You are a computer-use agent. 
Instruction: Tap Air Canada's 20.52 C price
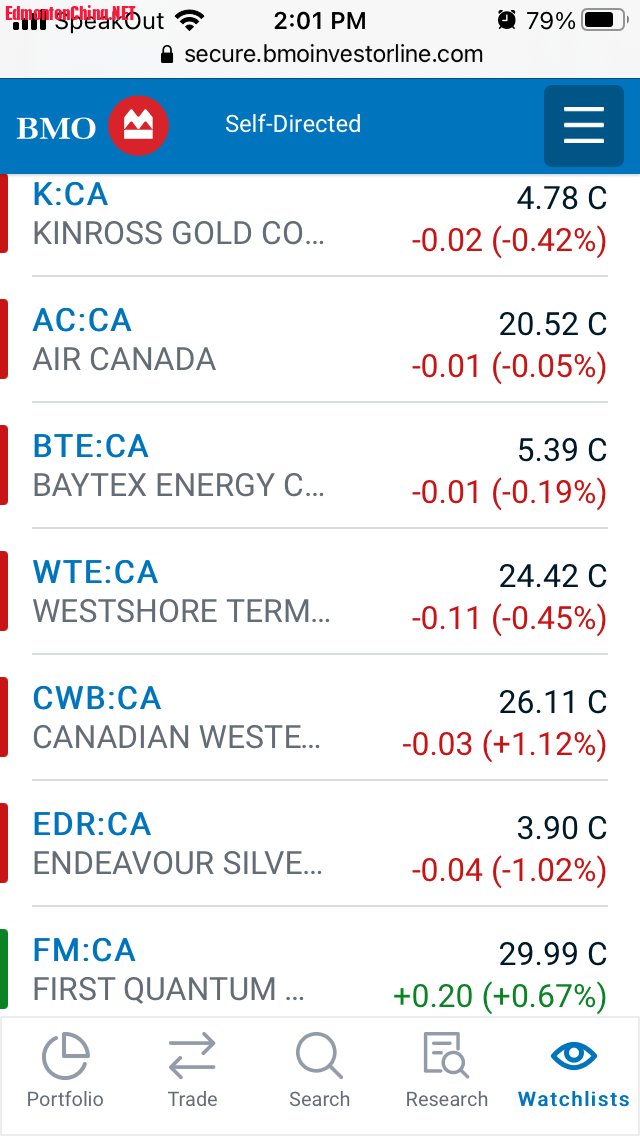click(x=552, y=324)
